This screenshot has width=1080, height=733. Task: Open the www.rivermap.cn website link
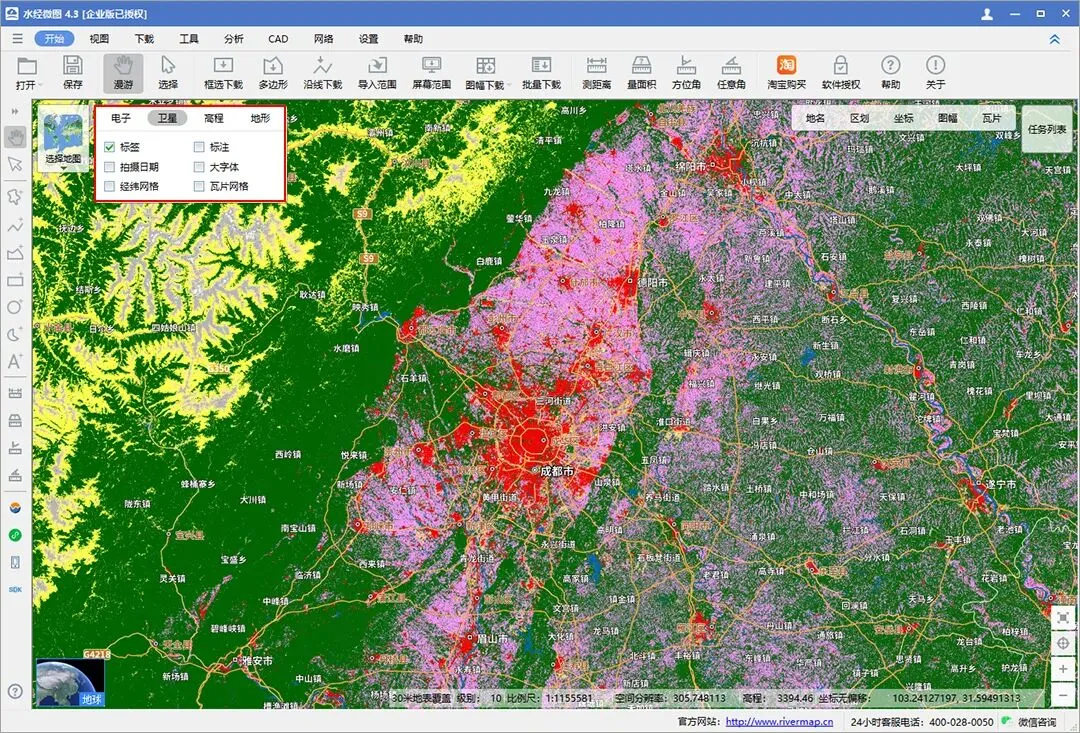pyautogui.click(x=779, y=722)
